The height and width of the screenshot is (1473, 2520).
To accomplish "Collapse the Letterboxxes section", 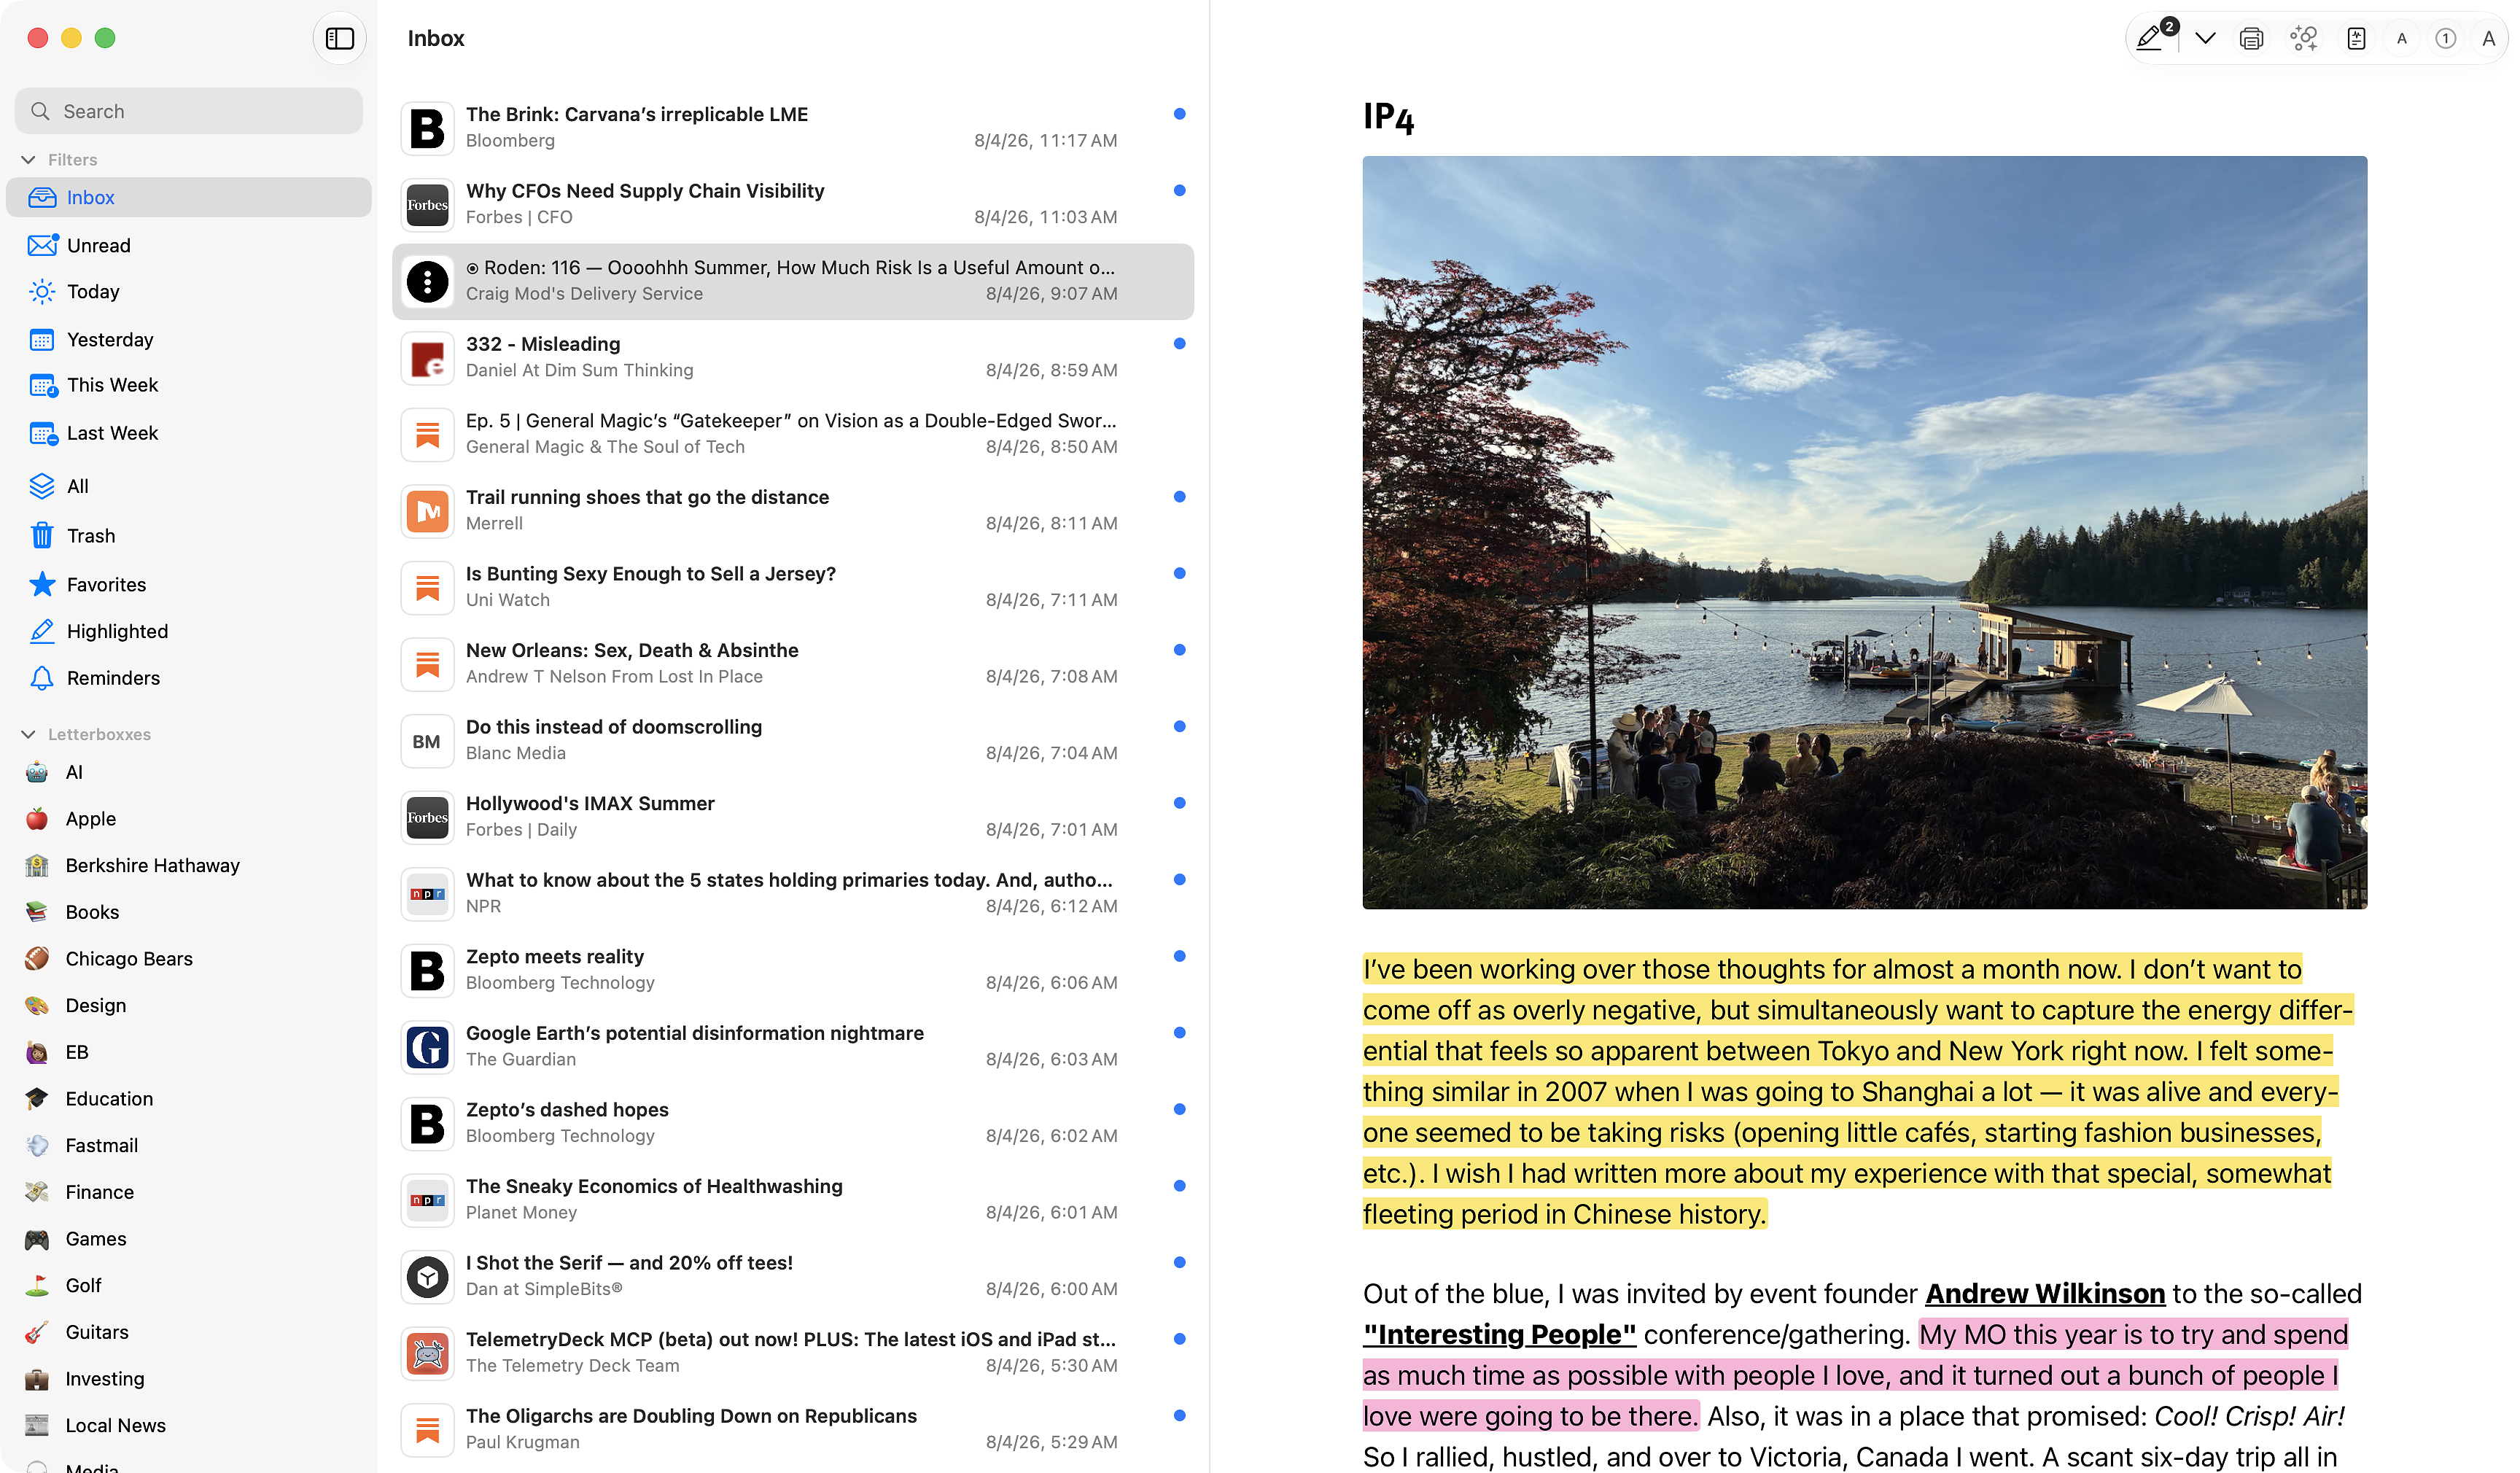I will coord(28,734).
